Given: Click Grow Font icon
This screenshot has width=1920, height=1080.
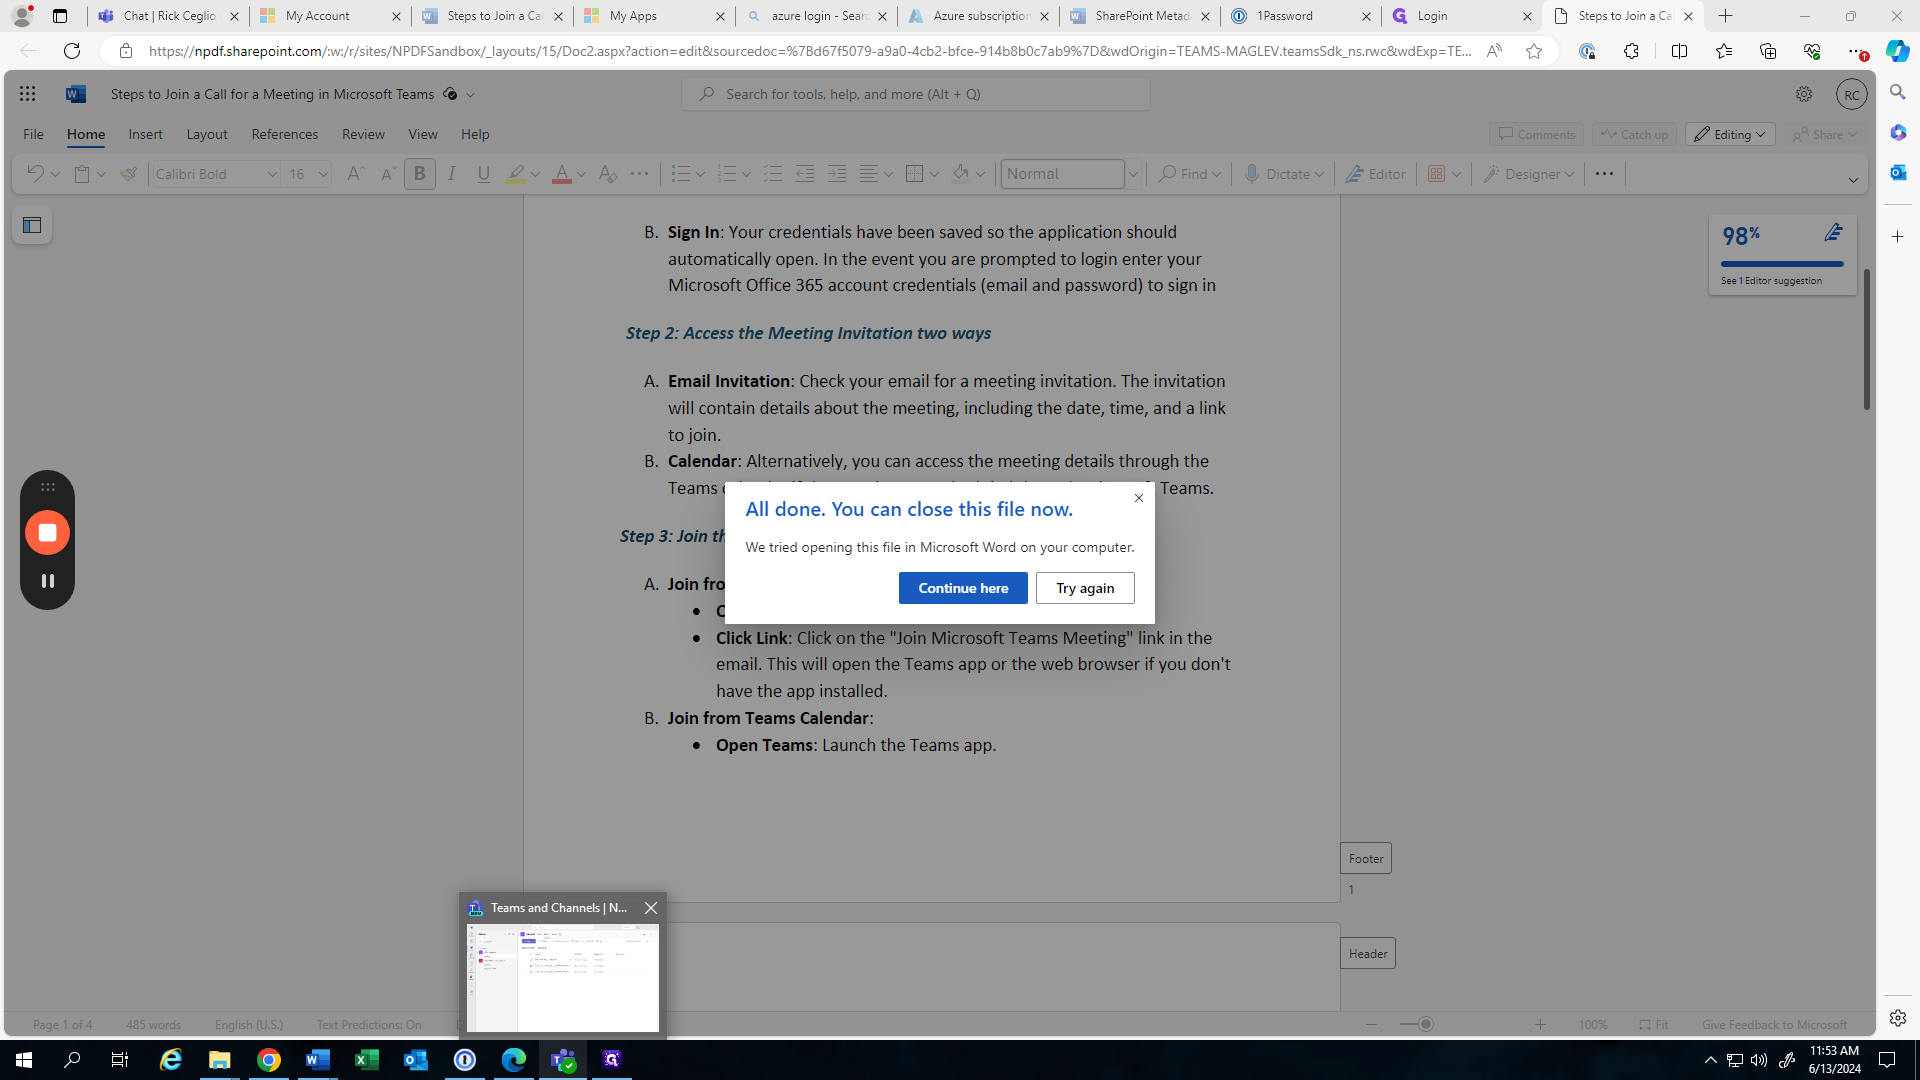Looking at the screenshot, I should point(355,174).
